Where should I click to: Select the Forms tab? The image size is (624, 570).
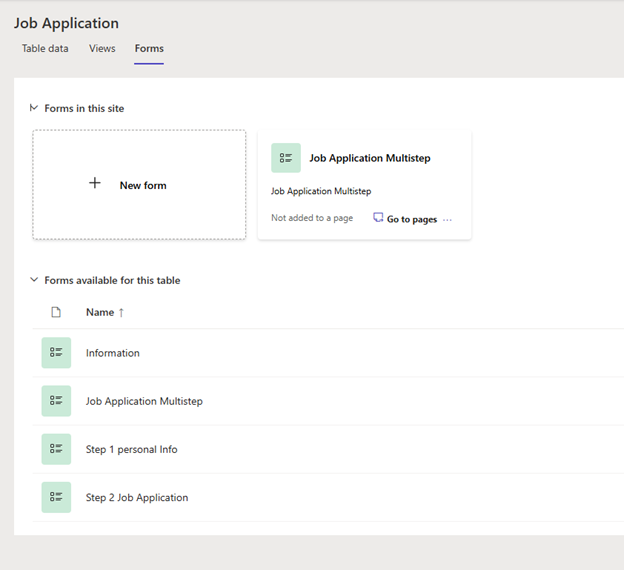(149, 48)
